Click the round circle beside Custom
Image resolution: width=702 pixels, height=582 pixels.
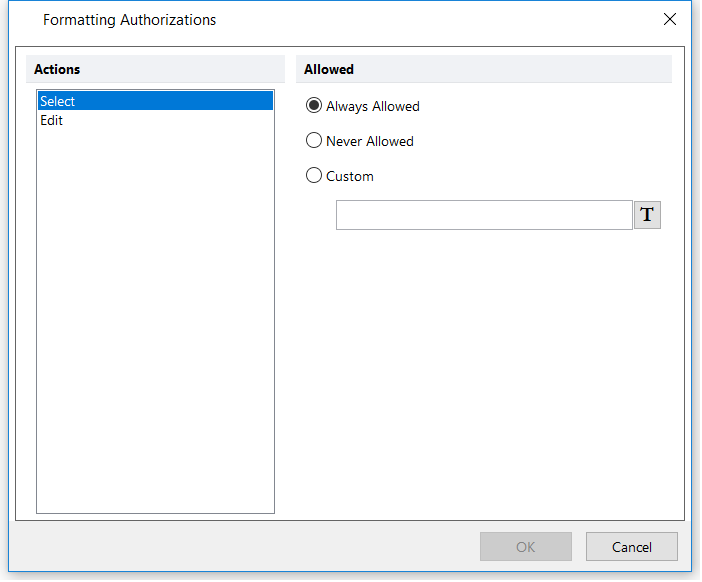pos(314,176)
